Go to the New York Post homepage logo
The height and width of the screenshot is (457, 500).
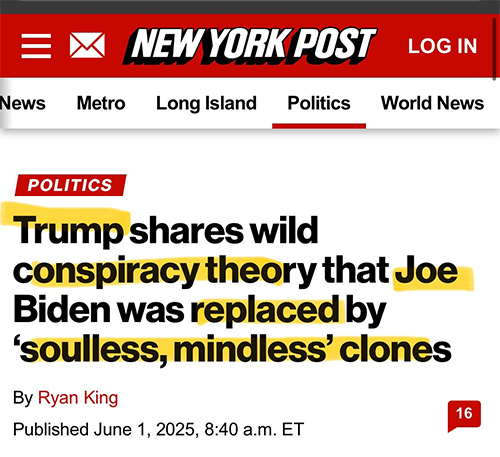point(250,46)
